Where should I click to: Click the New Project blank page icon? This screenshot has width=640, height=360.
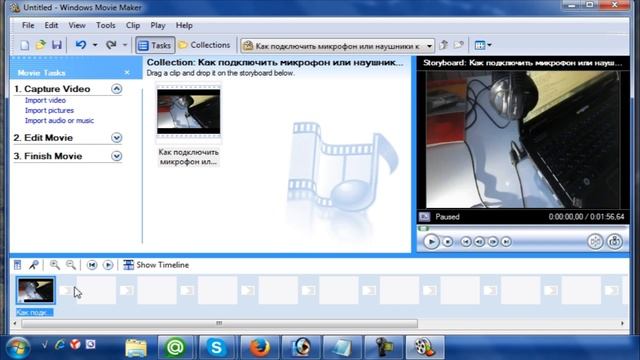24,45
